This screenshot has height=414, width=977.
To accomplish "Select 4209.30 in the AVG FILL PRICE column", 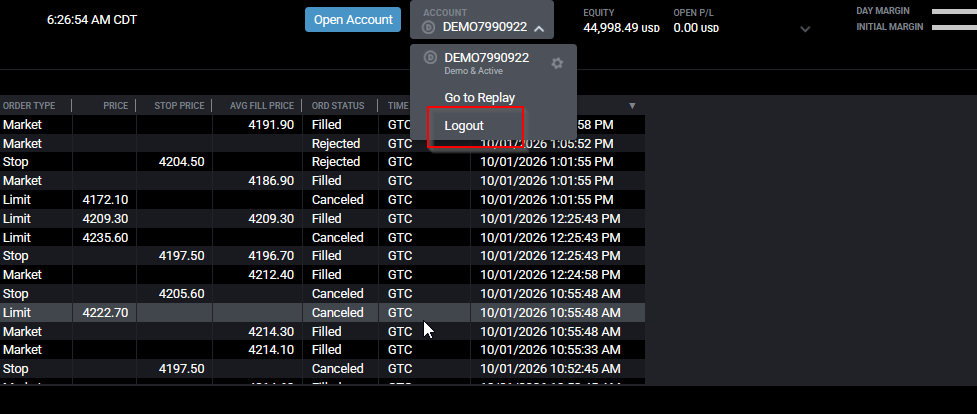I will point(271,218).
